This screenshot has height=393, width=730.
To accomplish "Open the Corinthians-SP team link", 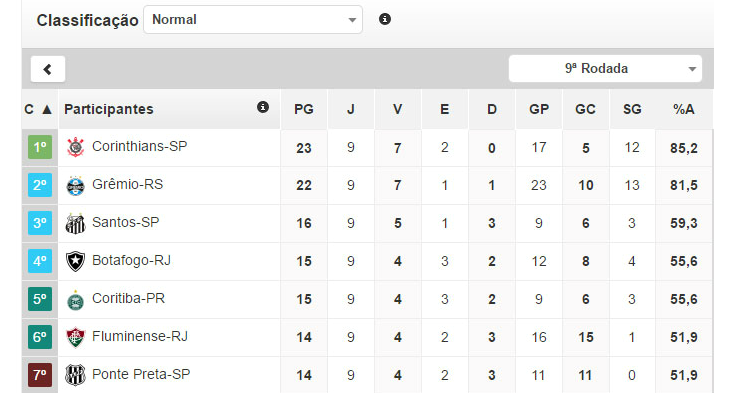I will coord(140,146).
